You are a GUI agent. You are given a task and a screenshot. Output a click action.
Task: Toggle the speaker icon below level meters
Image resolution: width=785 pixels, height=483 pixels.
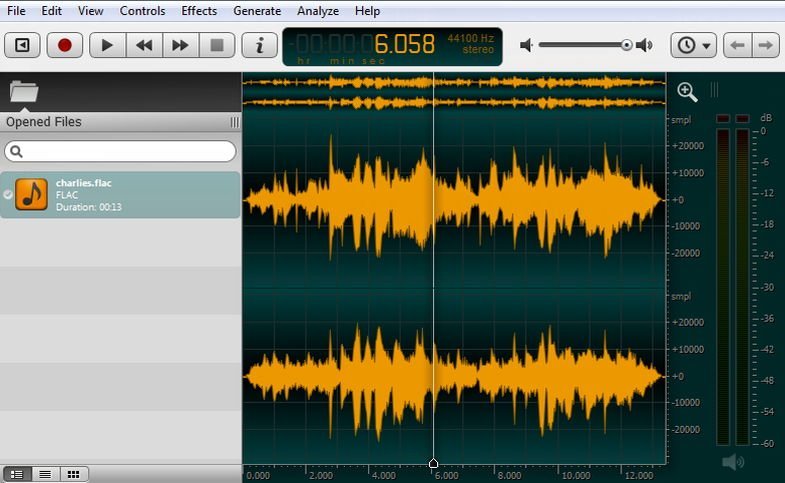(x=733, y=461)
